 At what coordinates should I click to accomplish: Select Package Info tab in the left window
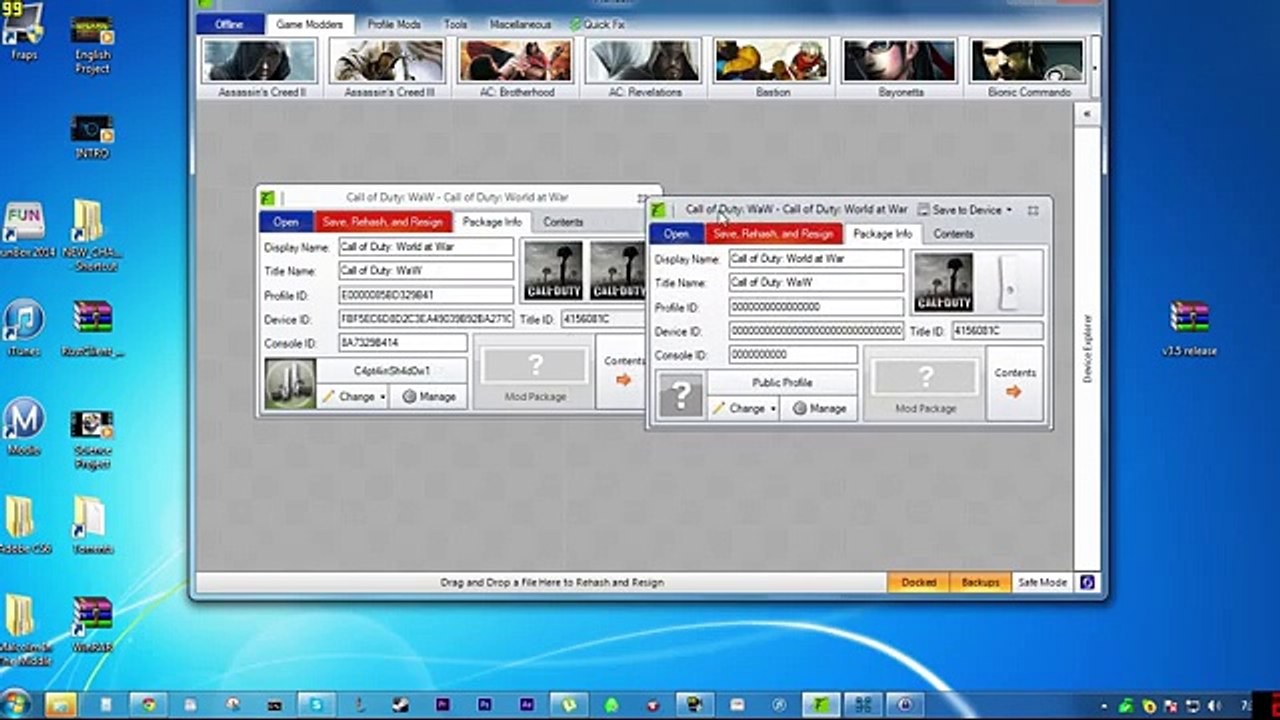[x=492, y=222]
